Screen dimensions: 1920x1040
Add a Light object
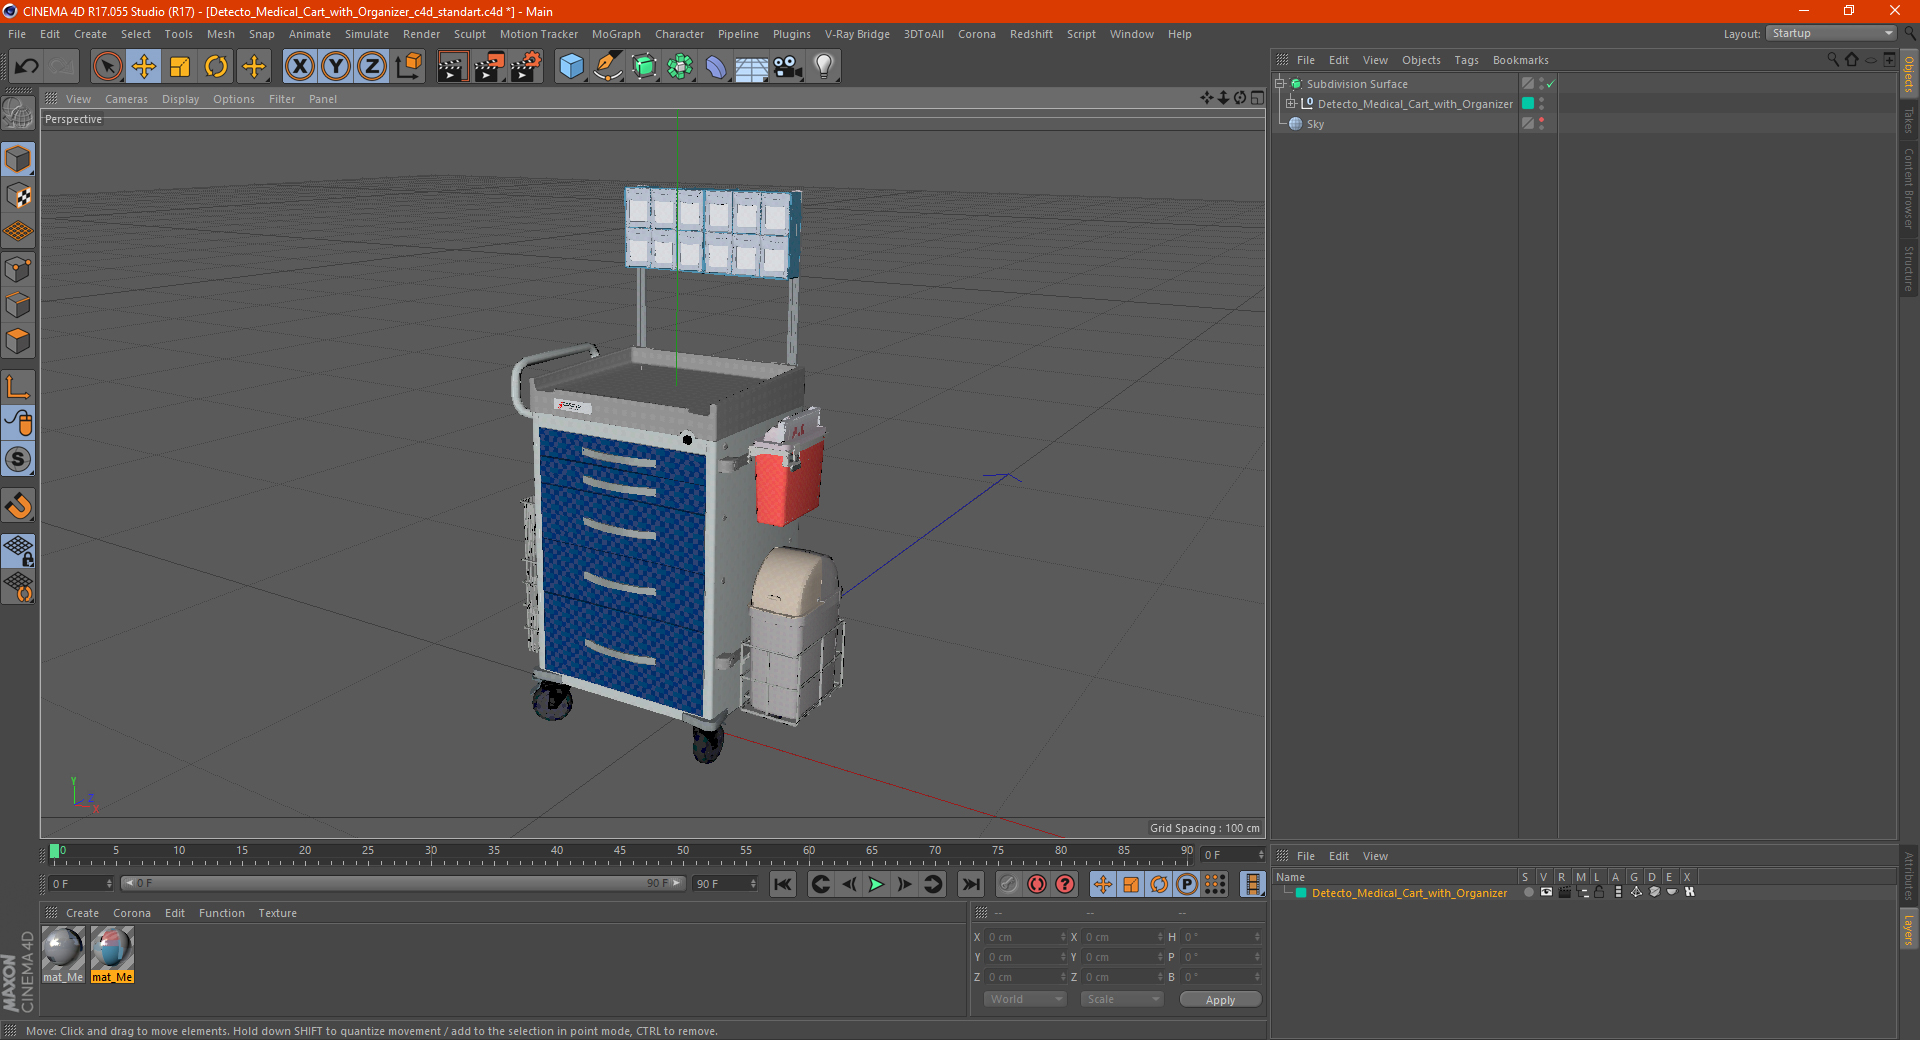824,67
